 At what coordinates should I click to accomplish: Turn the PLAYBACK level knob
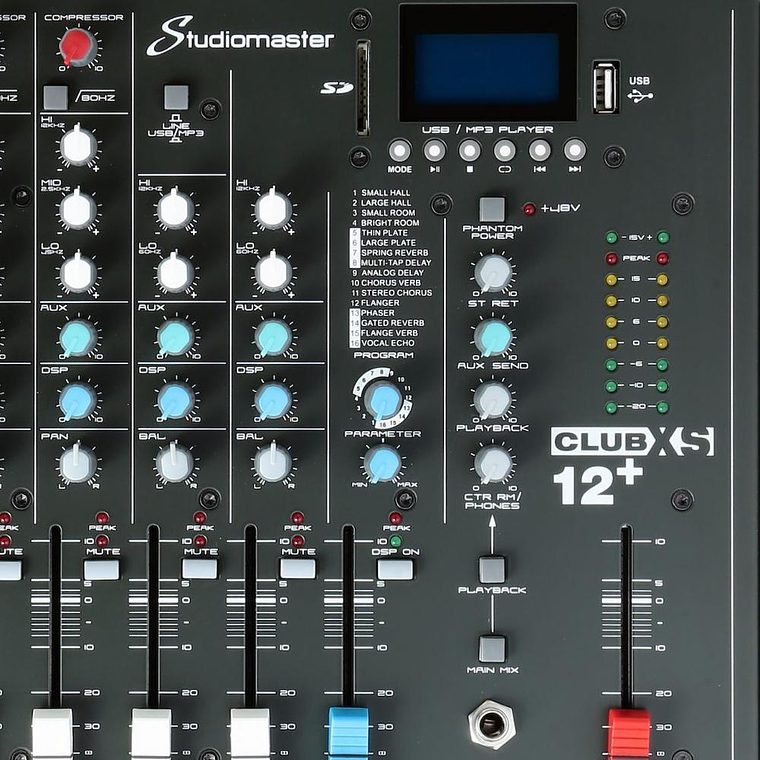coord(493,400)
